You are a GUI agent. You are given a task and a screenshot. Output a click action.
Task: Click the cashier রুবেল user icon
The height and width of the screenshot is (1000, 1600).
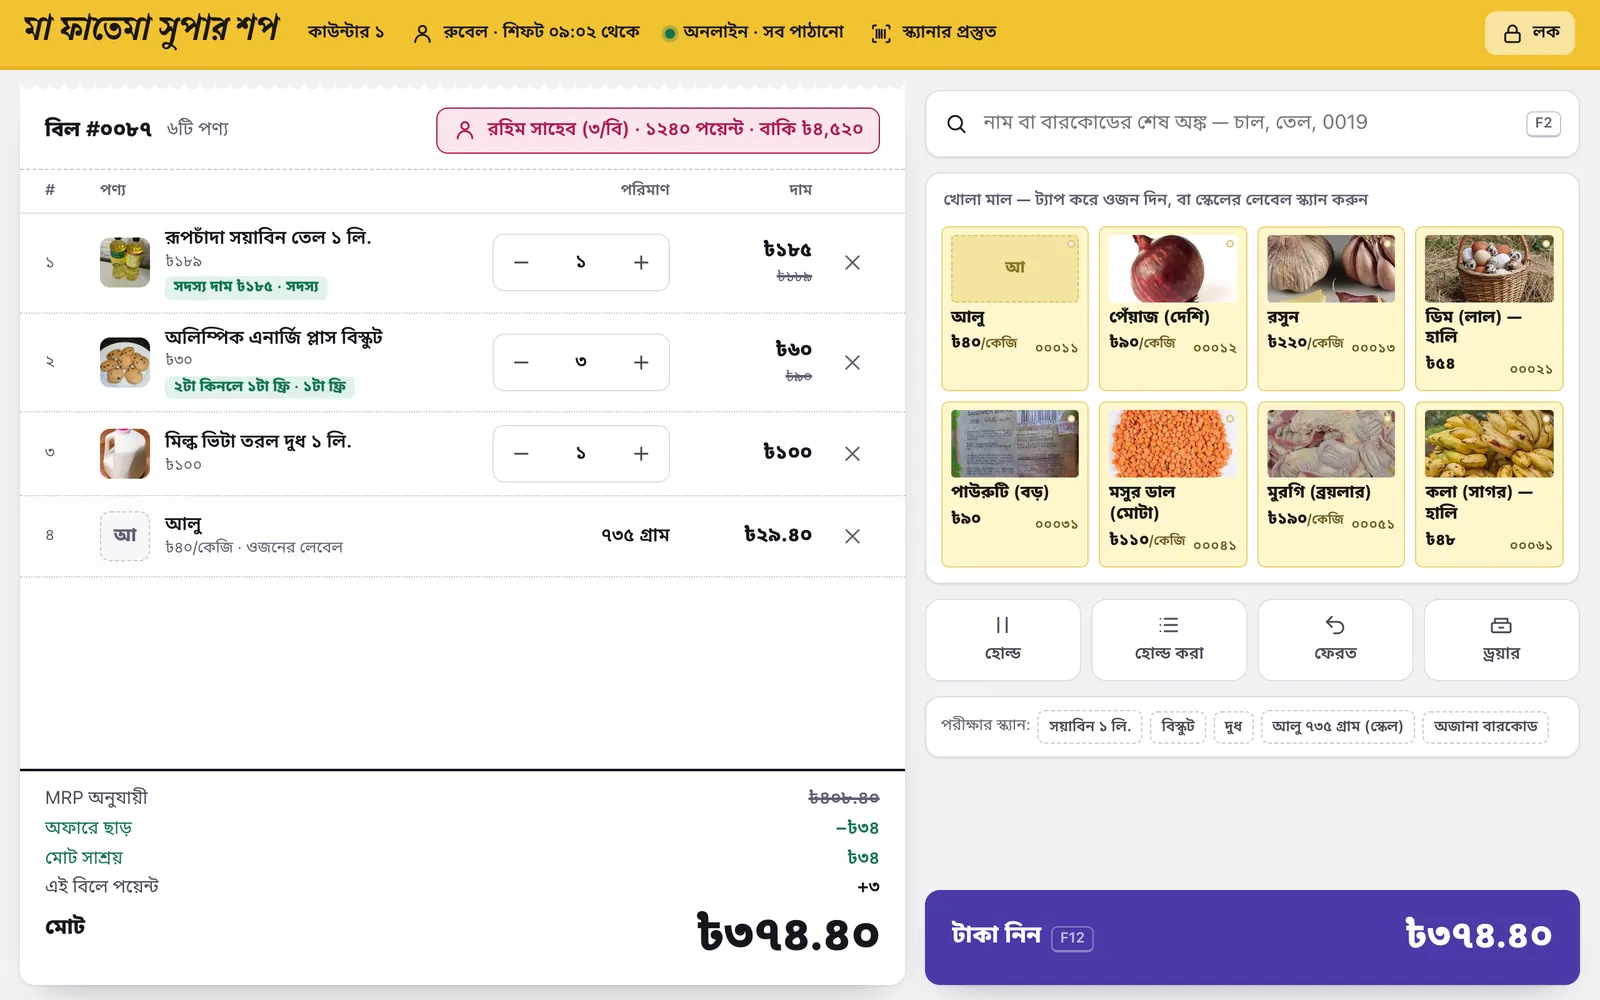click(423, 33)
